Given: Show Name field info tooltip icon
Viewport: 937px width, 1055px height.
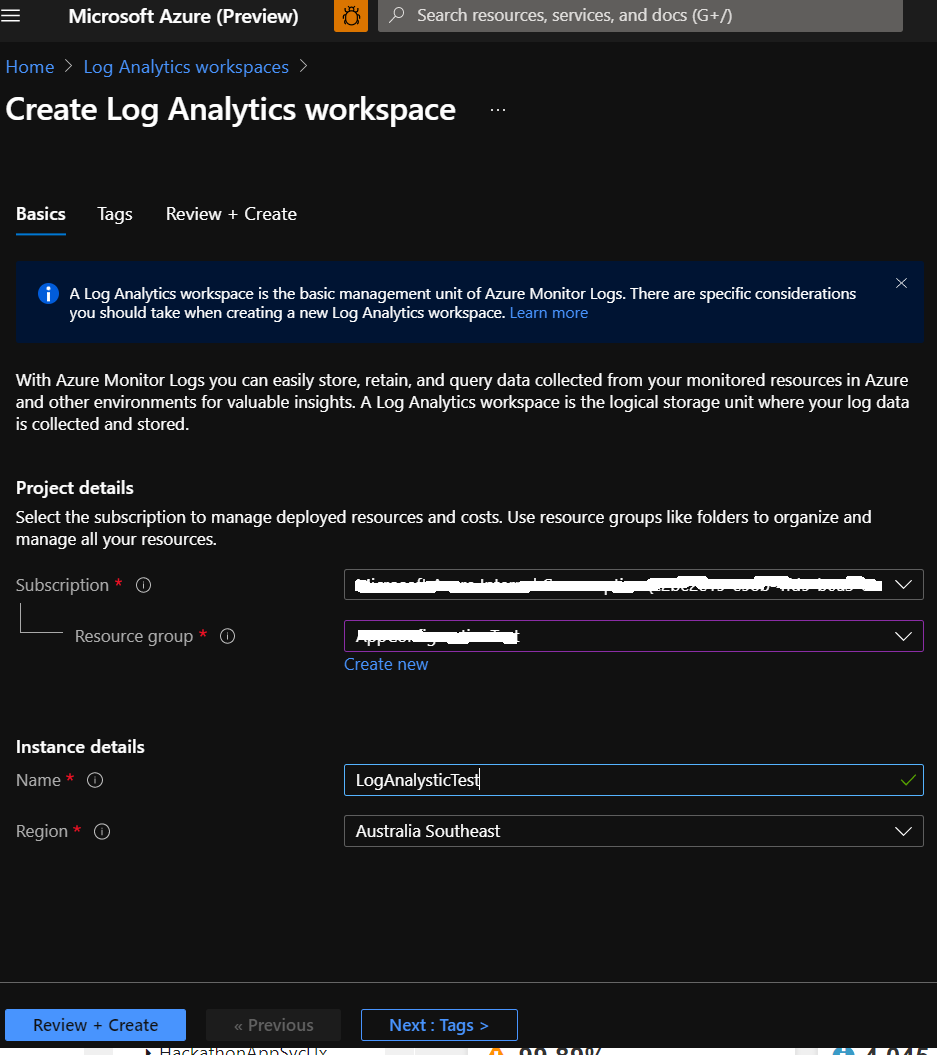Looking at the screenshot, I should (x=95, y=780).
